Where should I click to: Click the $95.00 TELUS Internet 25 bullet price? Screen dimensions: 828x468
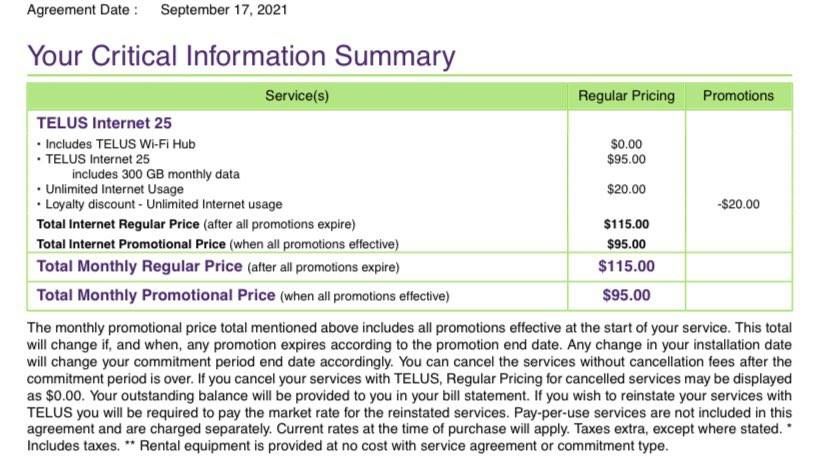626,159
